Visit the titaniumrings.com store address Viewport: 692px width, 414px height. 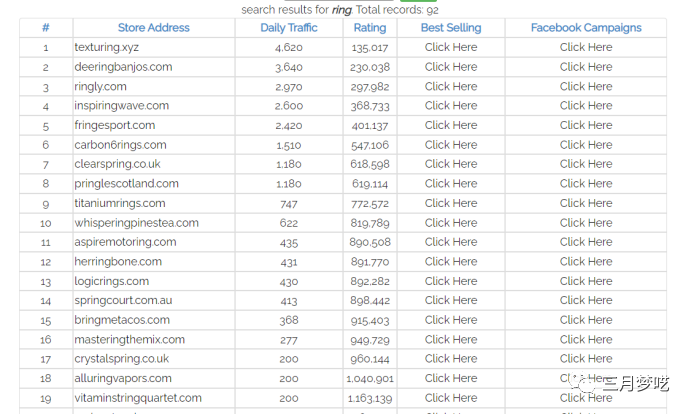pos(120,203)
